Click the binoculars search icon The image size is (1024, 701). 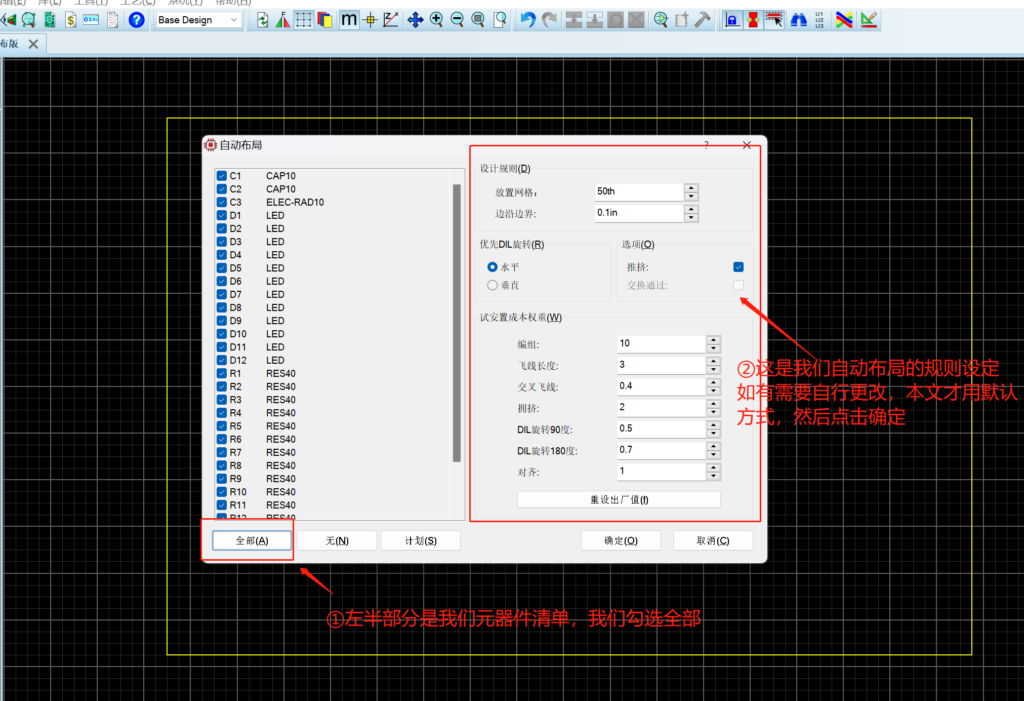click(x=799, y=20)
